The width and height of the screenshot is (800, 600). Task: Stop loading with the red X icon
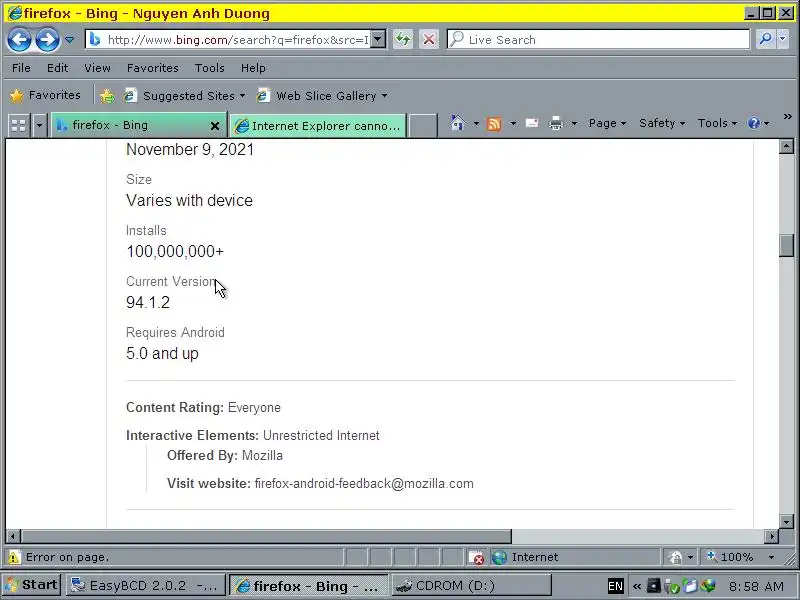click(429, 40)
